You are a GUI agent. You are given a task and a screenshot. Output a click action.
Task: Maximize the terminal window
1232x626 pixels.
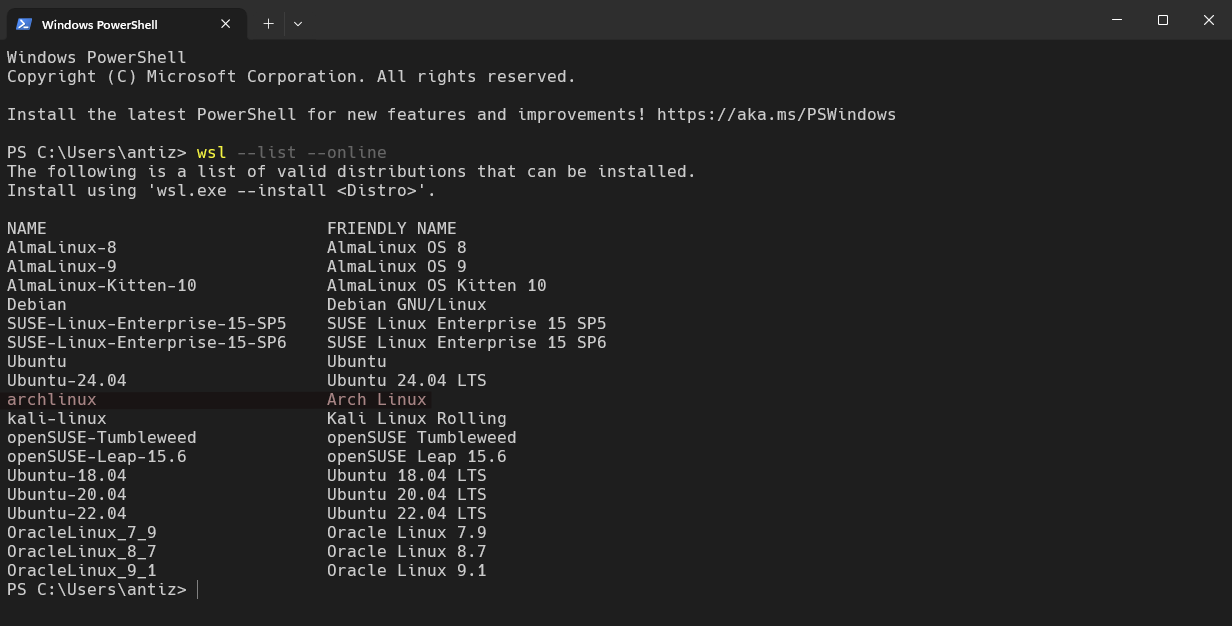pyautogui.click(x=1163, y=20)
